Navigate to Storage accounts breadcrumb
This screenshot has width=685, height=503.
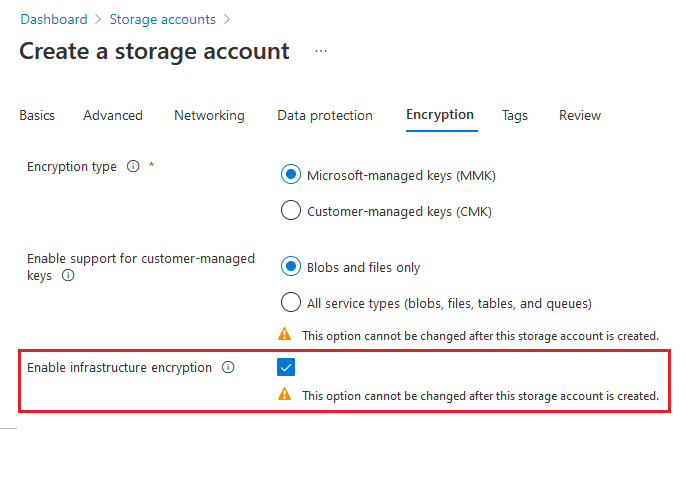(162, 19)
